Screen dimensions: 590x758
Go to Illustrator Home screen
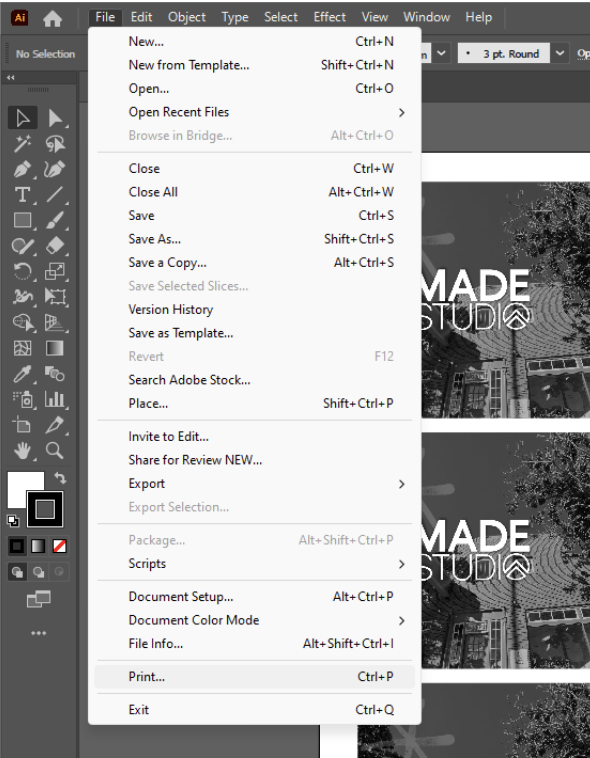click(x=52, y=18)
